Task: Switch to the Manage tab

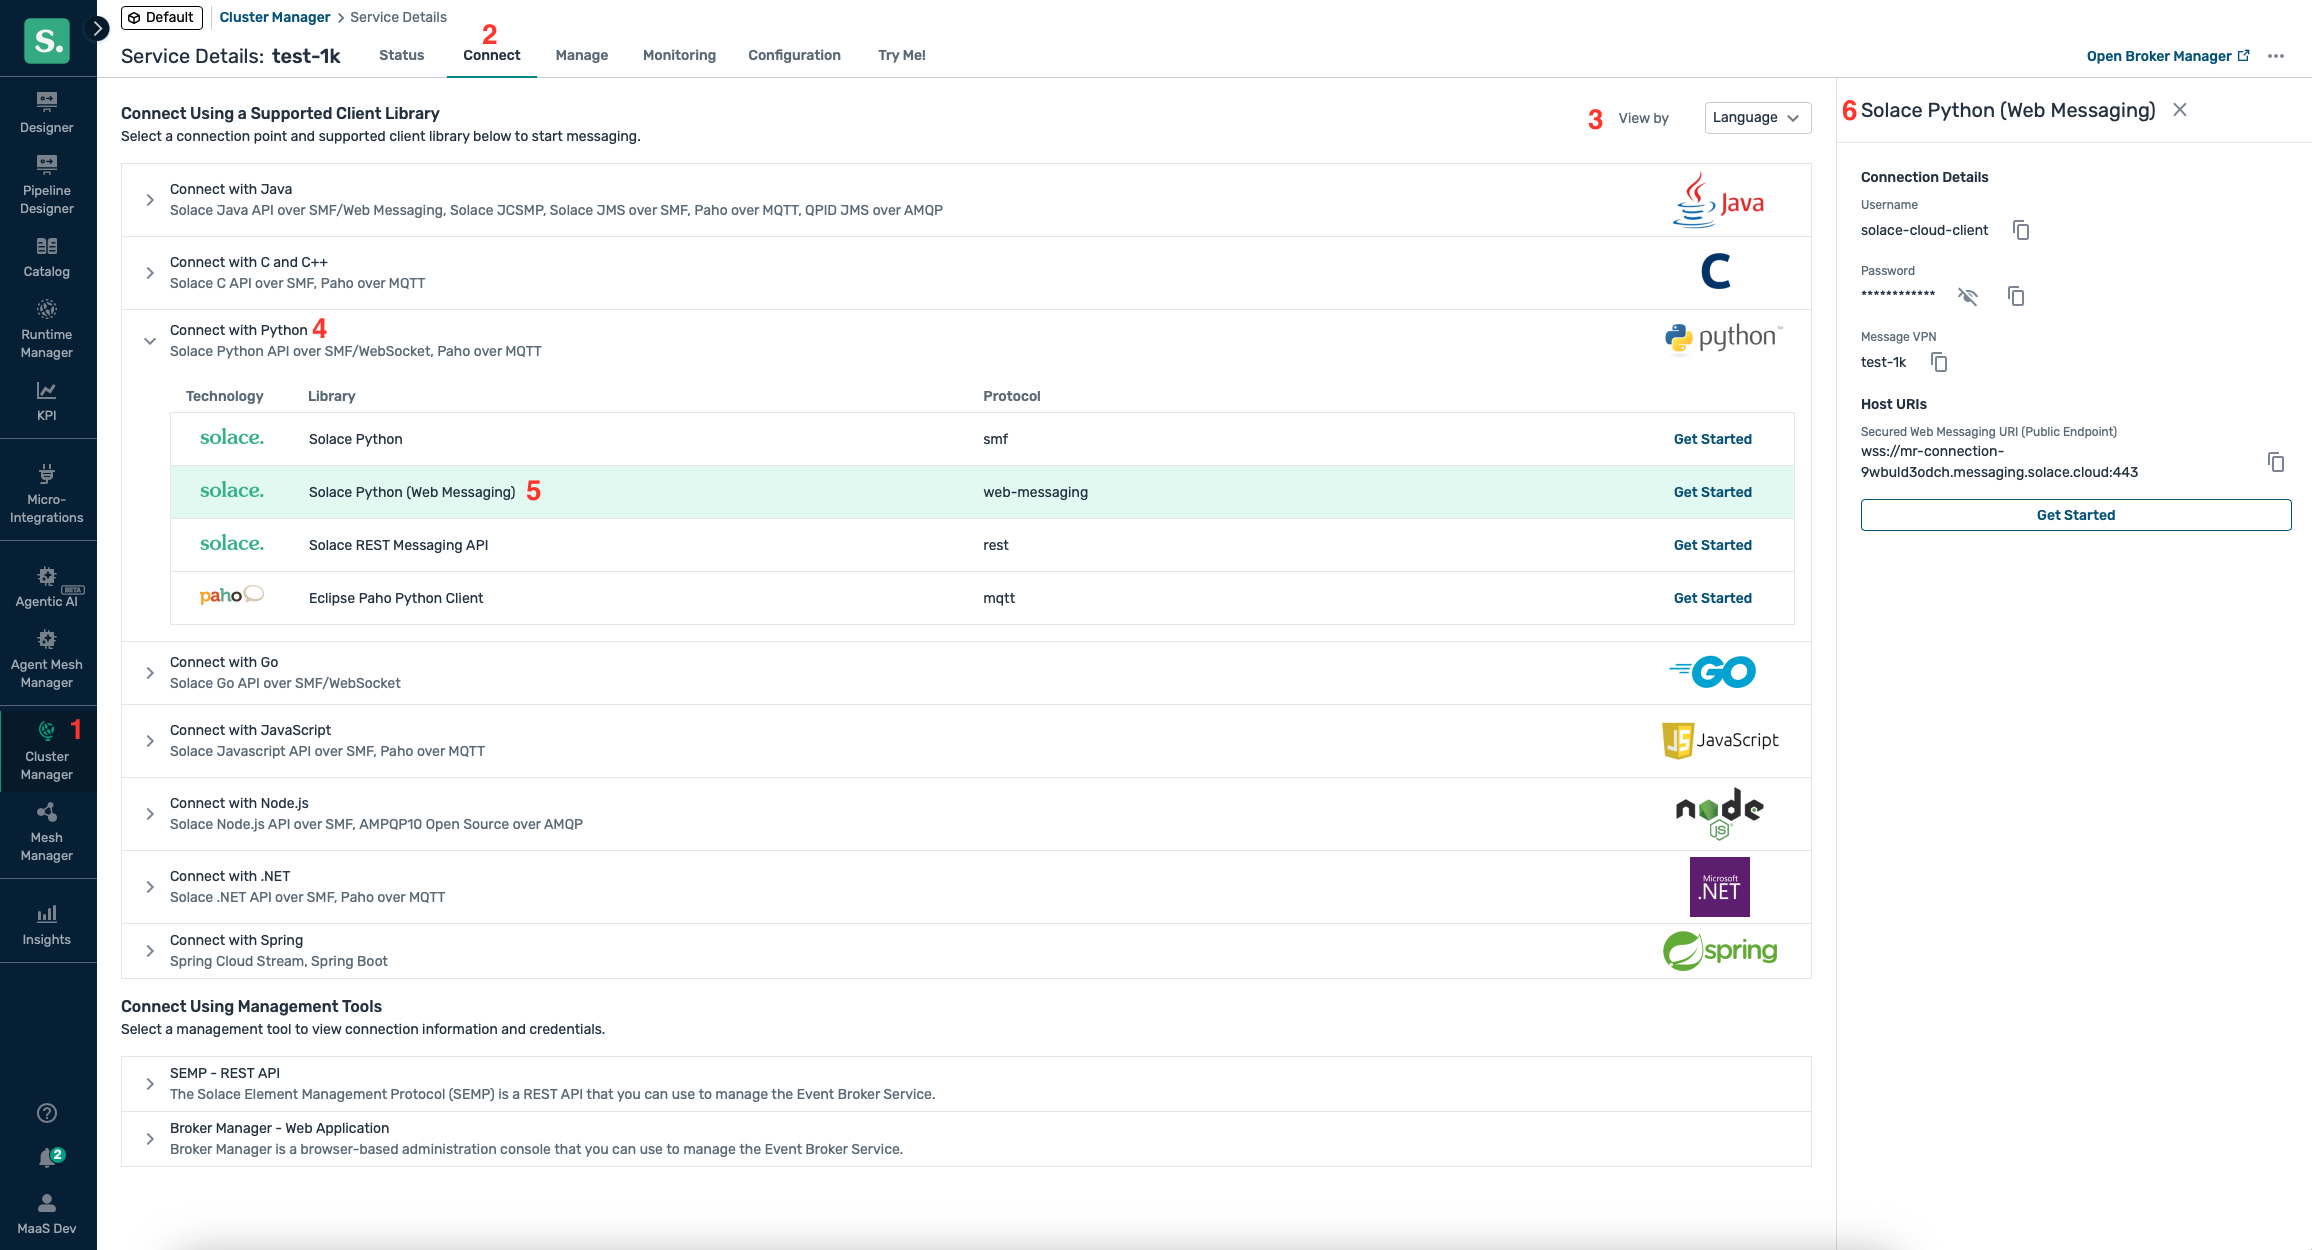Action: (x=582, y=55)
